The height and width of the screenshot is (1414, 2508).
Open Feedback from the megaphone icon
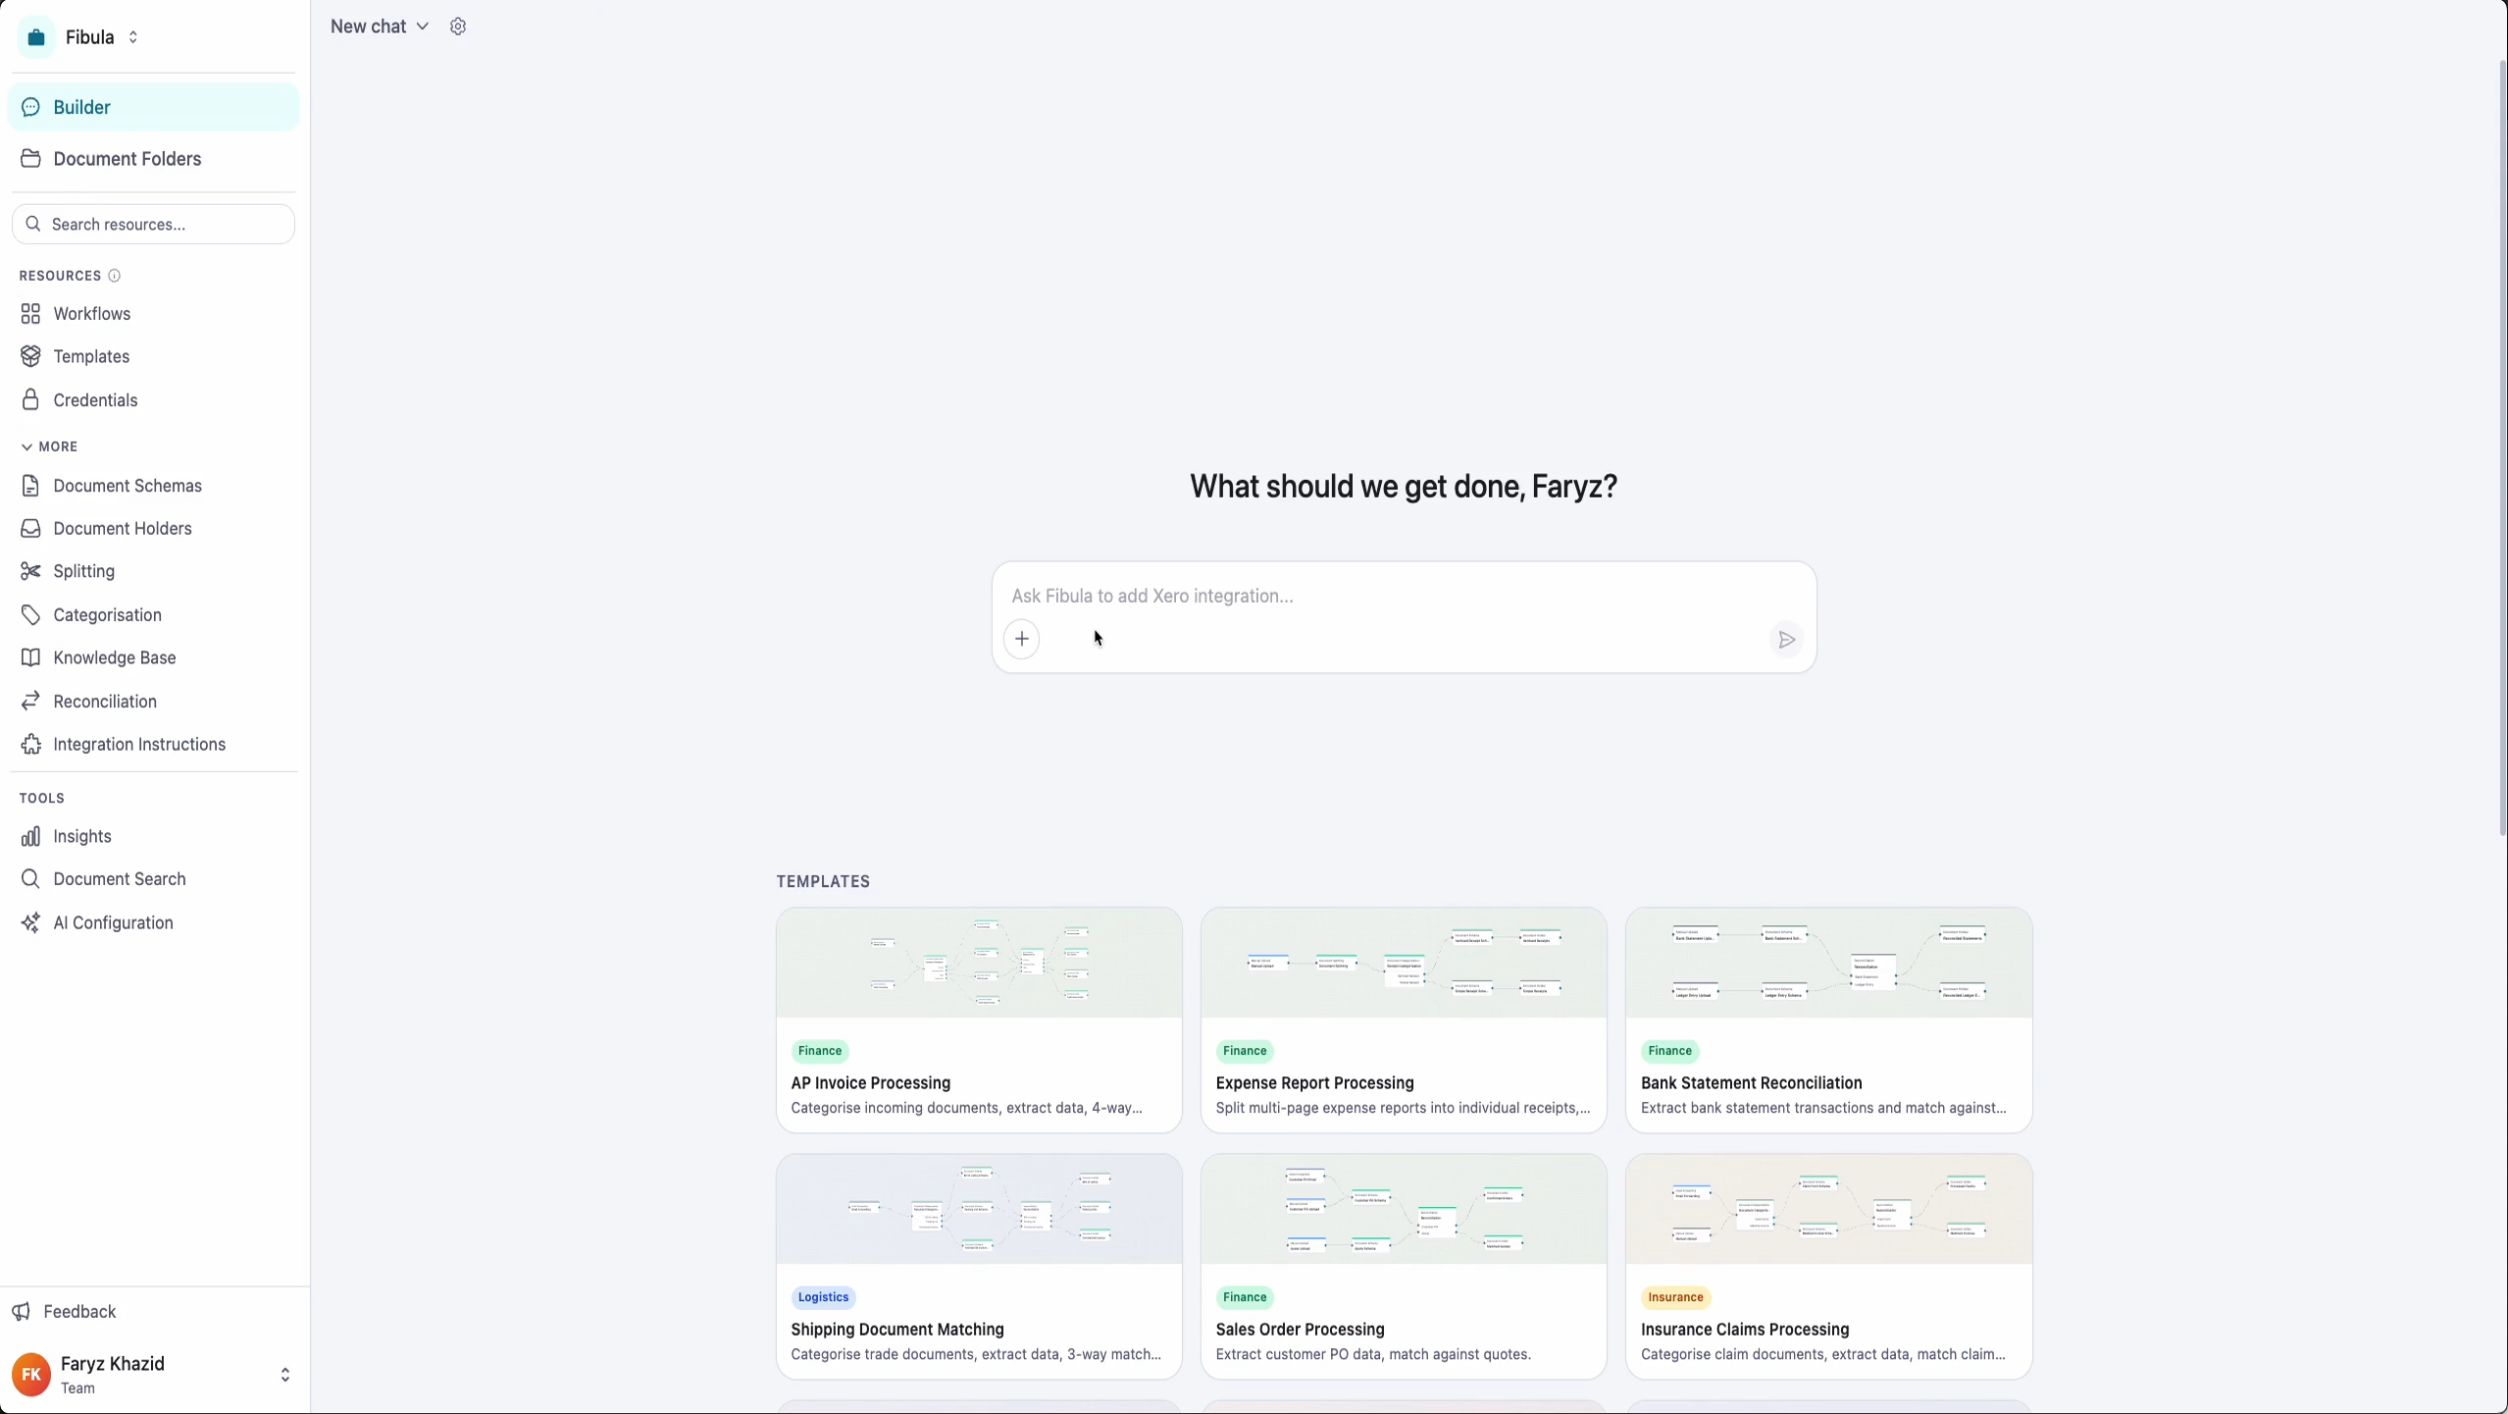tap(22, 1311)
